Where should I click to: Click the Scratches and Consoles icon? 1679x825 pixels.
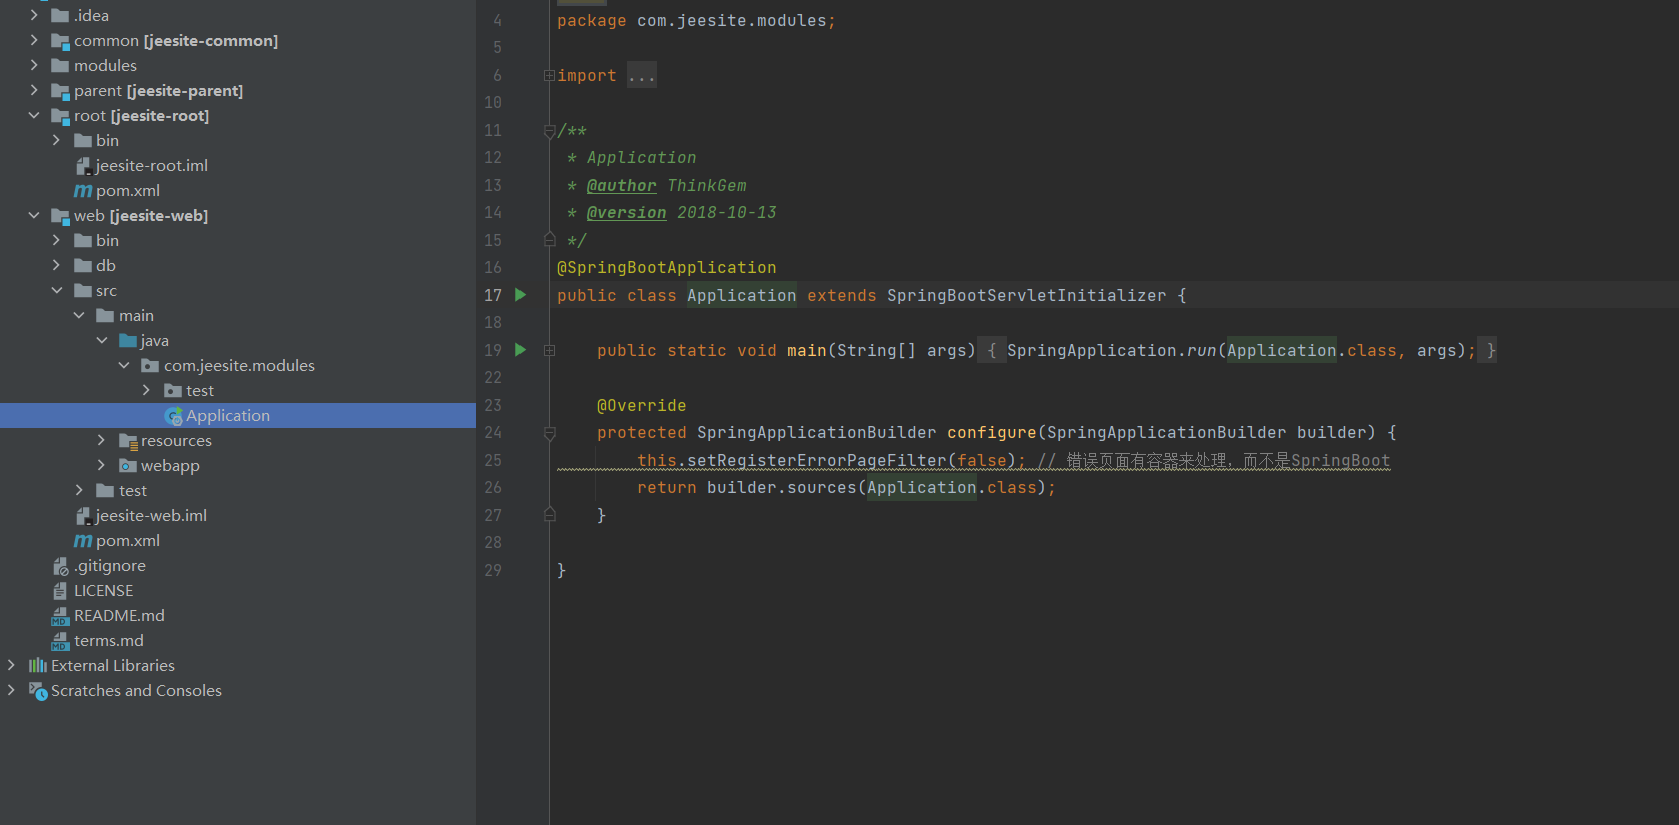click(38, 691)
